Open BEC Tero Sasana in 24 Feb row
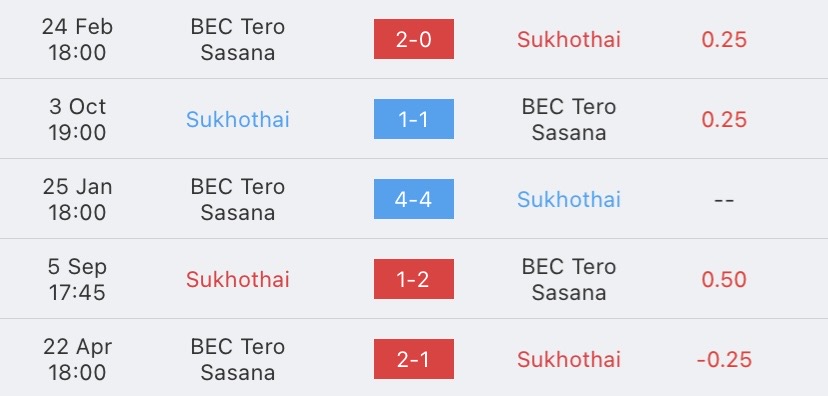 click(x=238, y=40)
